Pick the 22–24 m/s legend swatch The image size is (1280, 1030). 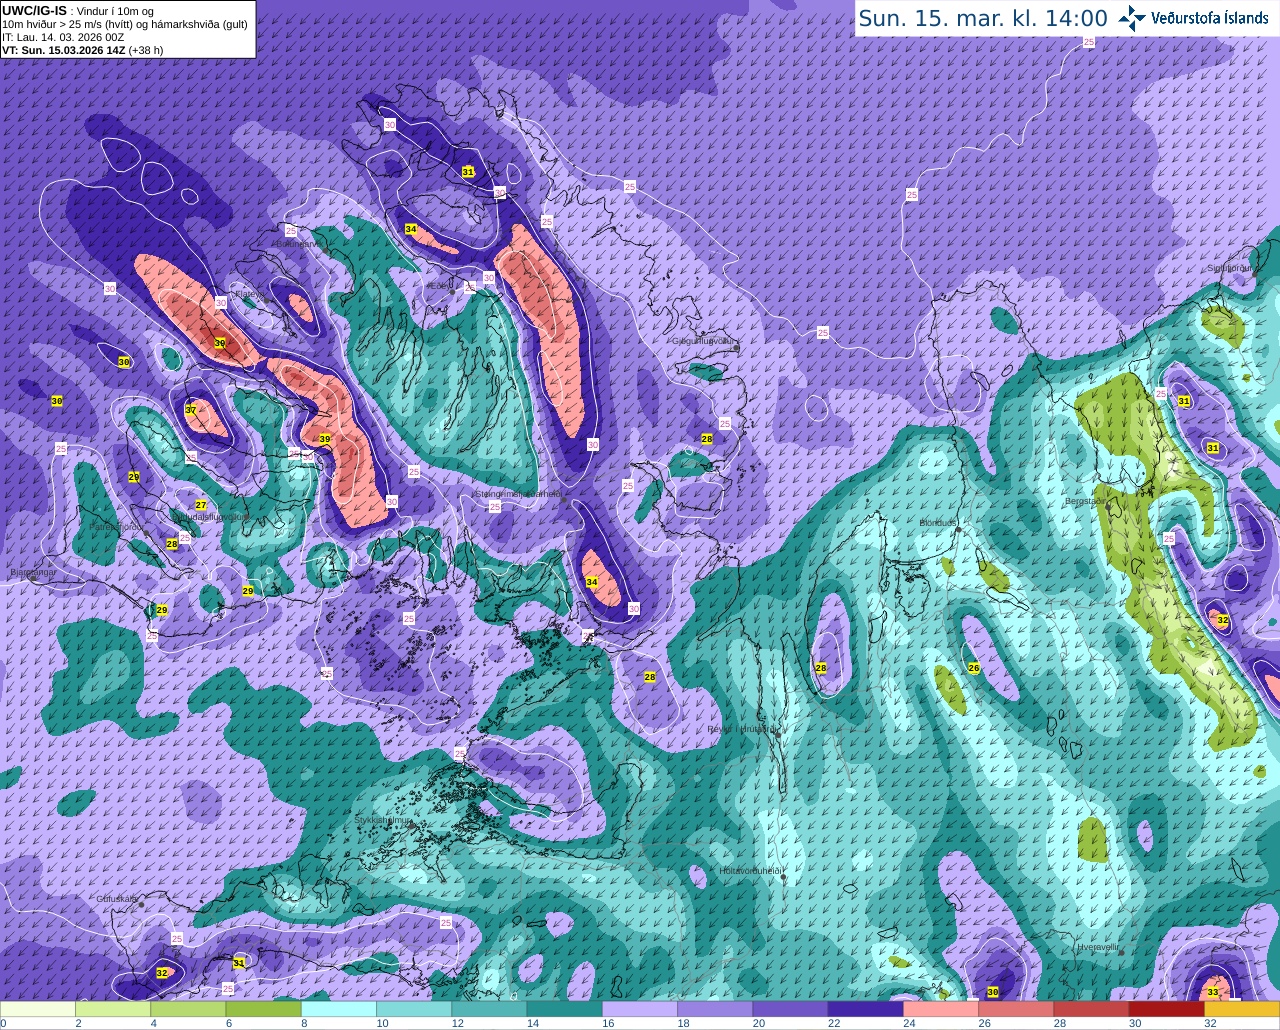pyautogui.click(x=866, y=1009)
